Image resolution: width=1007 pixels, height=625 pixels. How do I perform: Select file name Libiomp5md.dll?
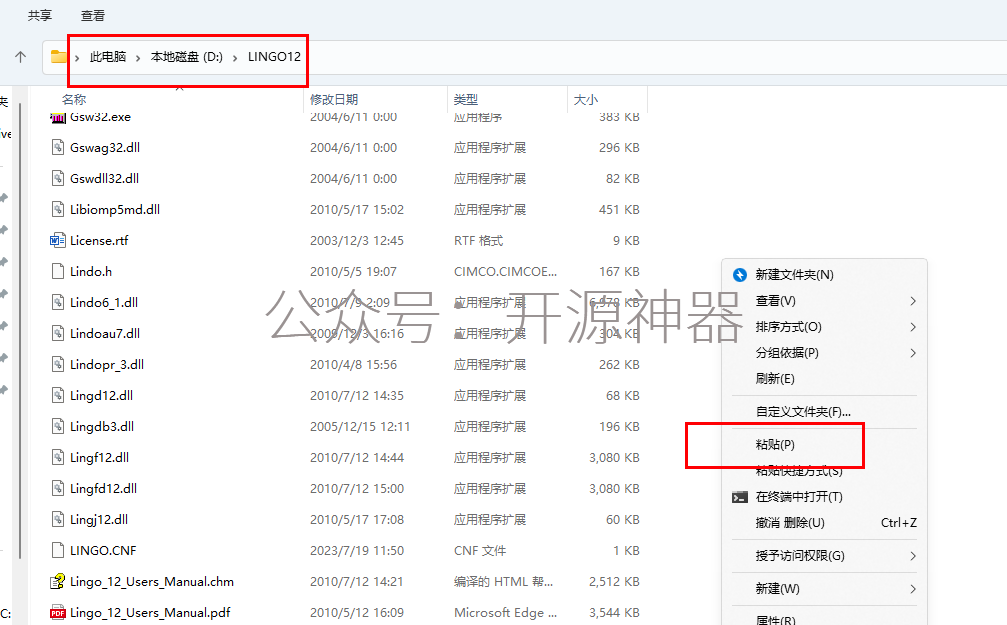coord(115,209)
